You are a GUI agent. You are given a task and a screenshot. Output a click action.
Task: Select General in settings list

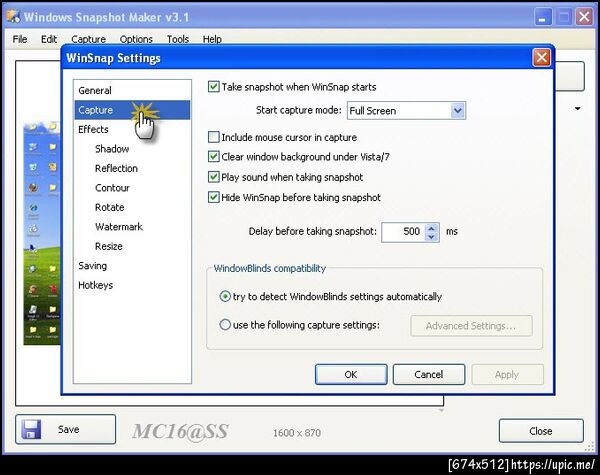[x=132, y=90]
